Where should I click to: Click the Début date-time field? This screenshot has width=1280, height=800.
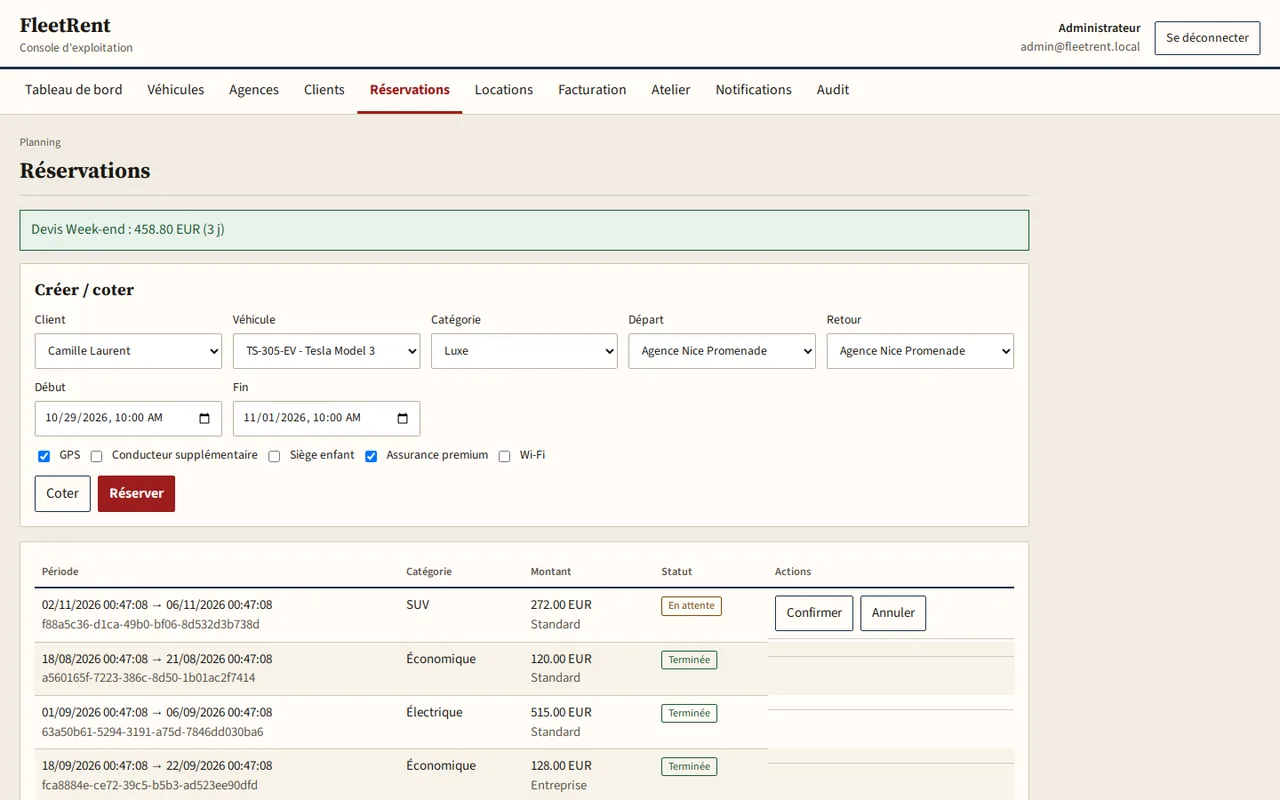128,419
